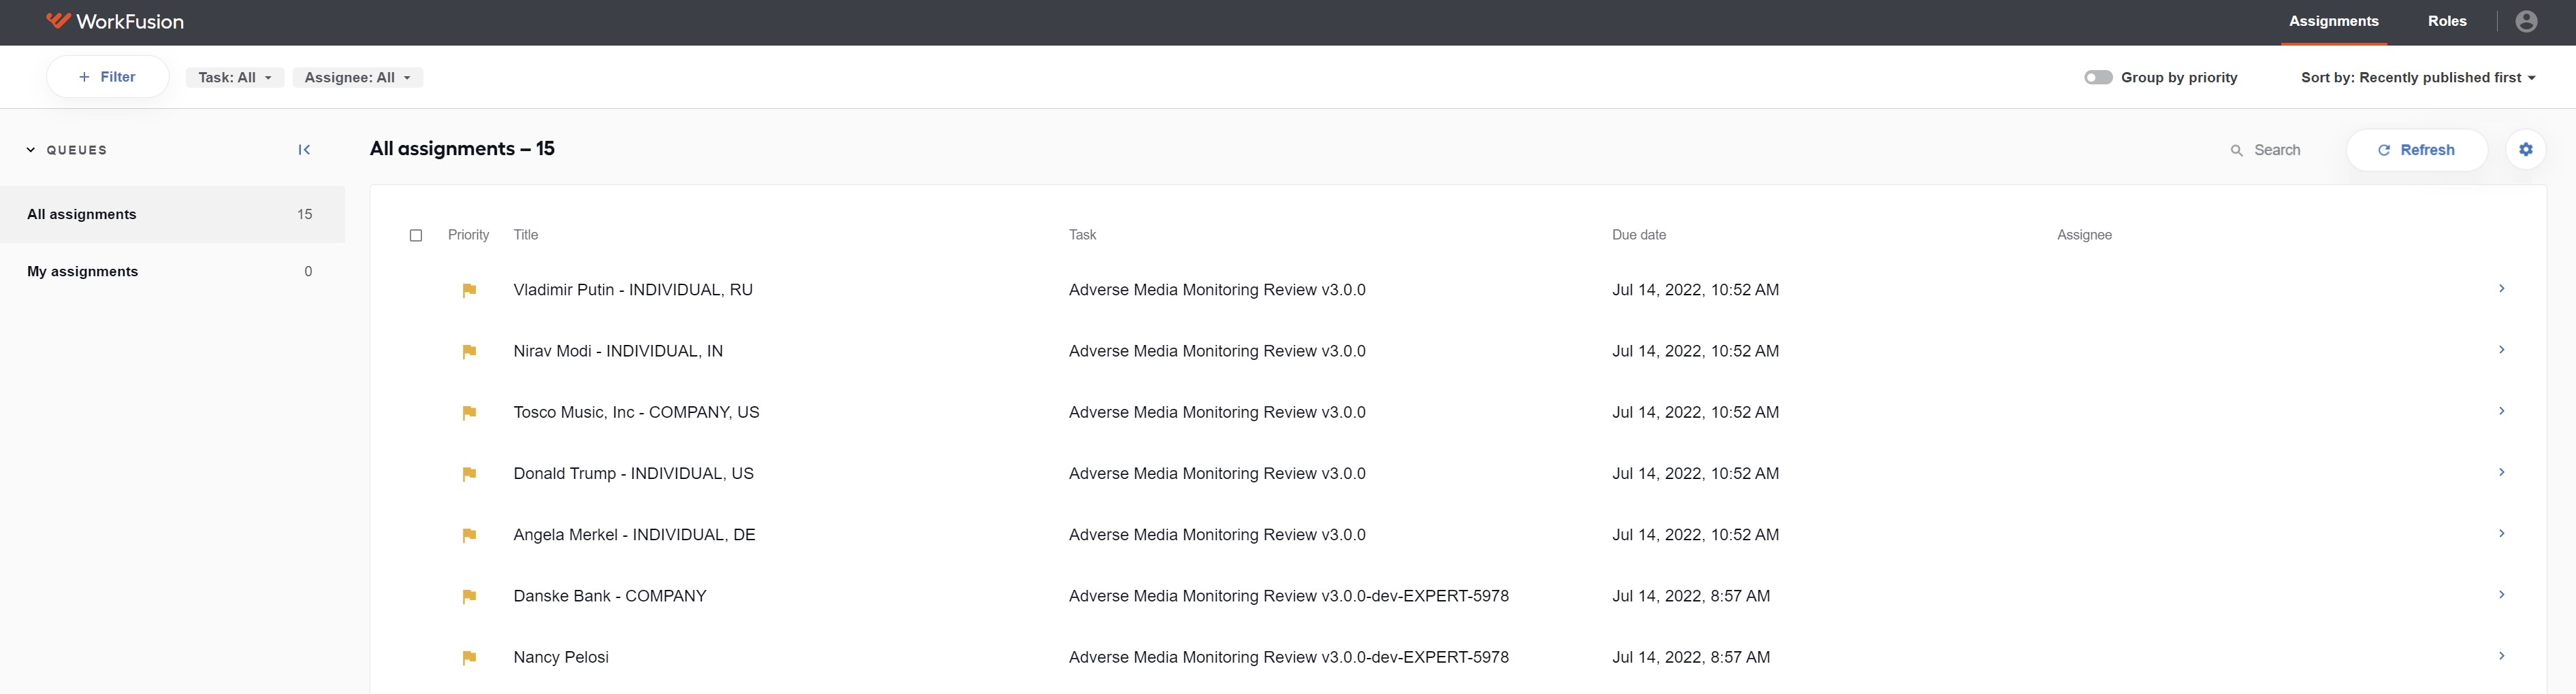
Task: Open the Task: All filter dropdown
Action: 235,77
